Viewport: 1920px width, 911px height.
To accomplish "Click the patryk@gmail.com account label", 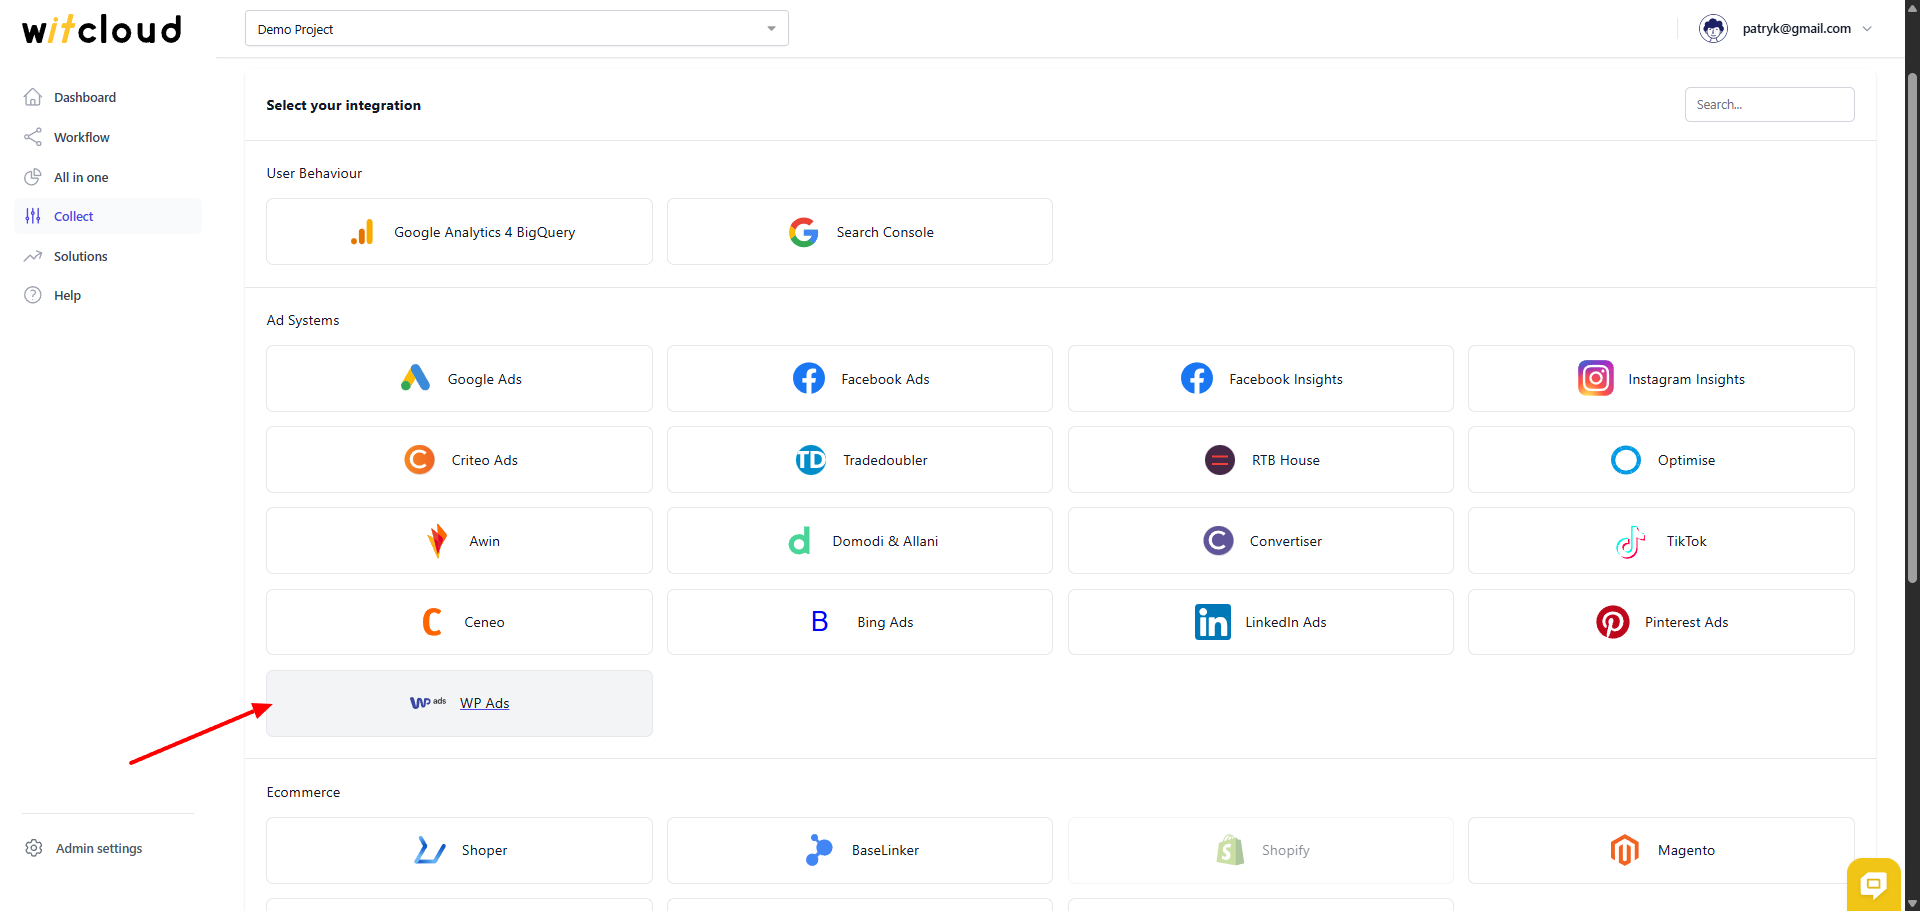I will click(x=1797, y=29).
